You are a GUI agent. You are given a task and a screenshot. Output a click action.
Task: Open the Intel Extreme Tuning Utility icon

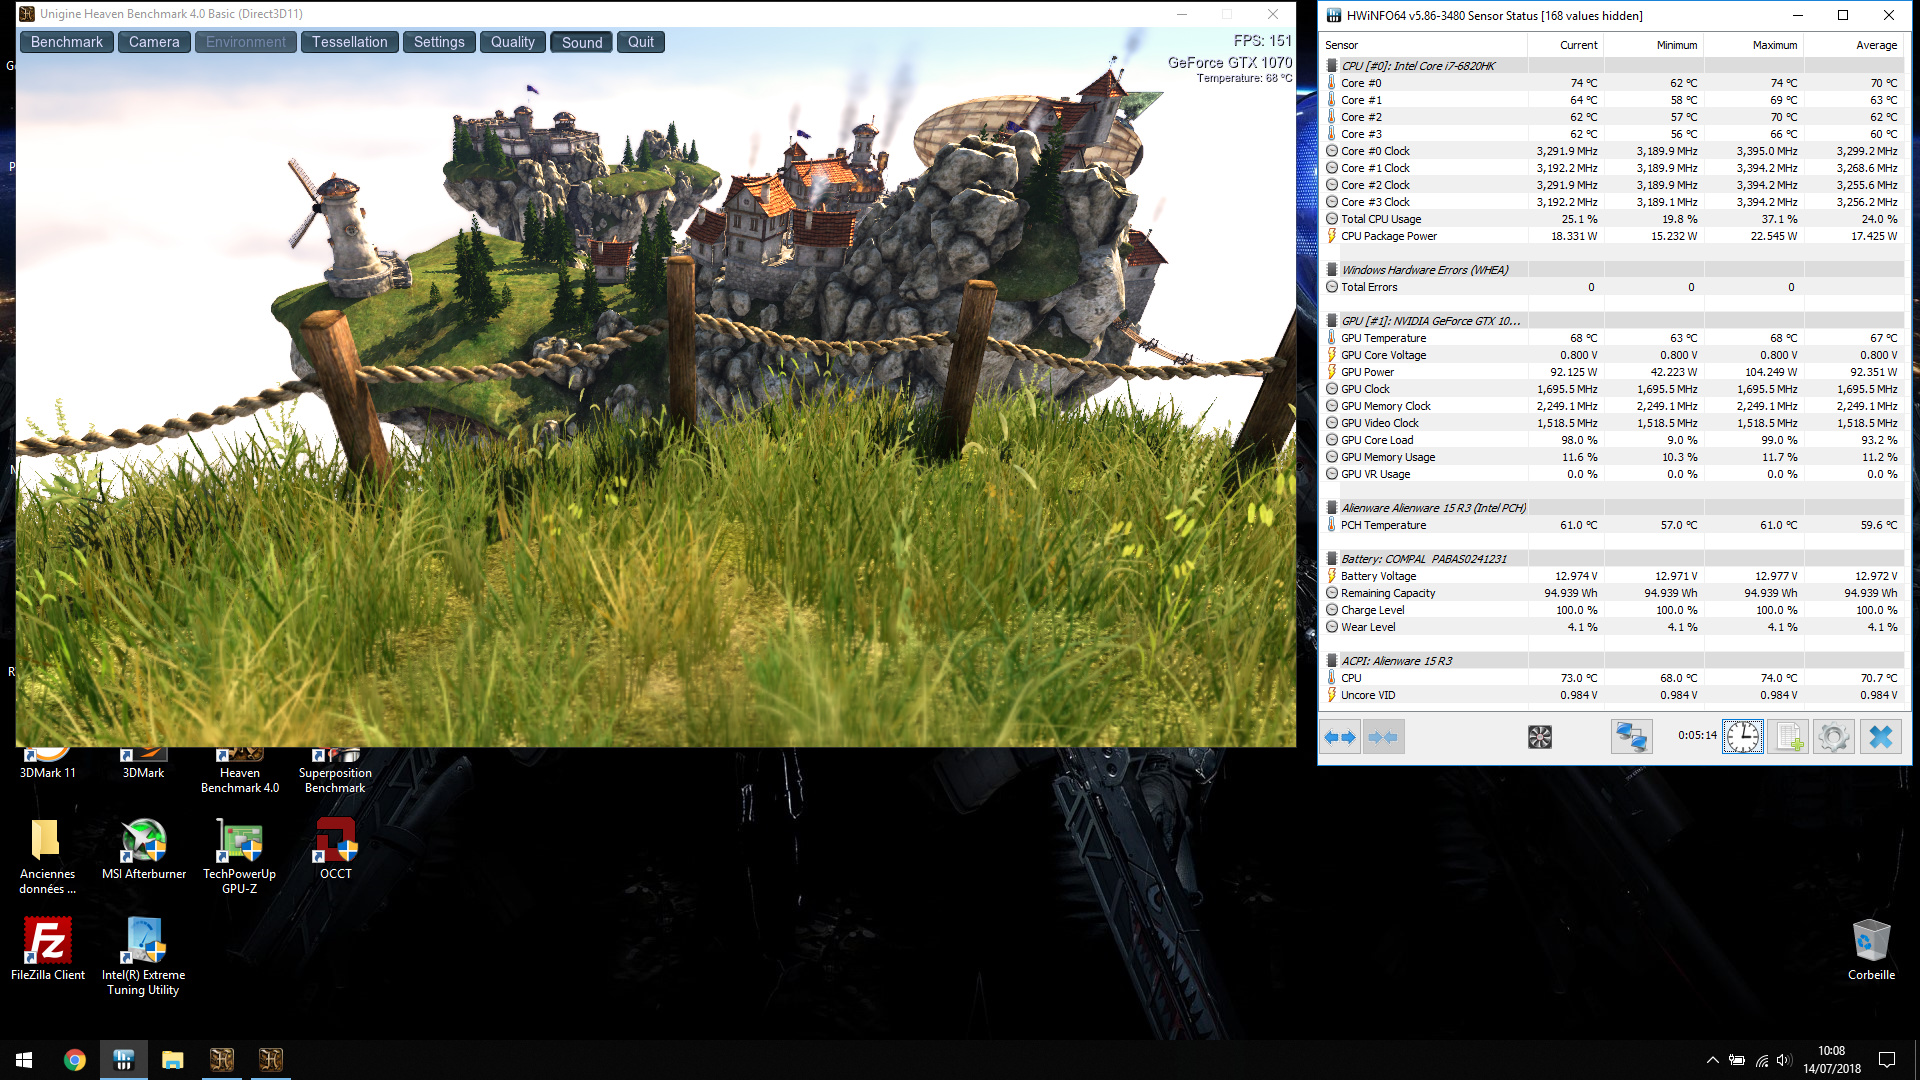point(143,957)
